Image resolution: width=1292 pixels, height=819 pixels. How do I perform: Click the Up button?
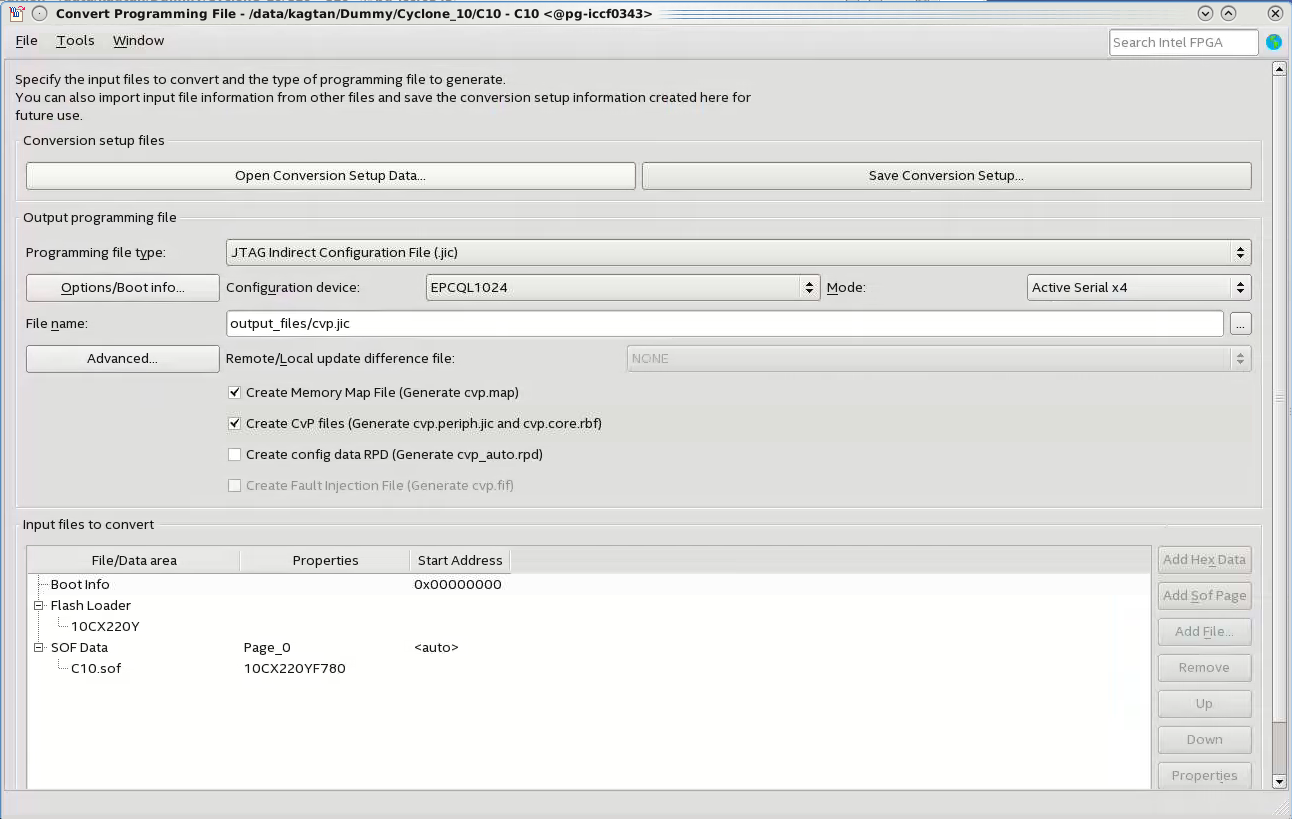pos(1205,704)
